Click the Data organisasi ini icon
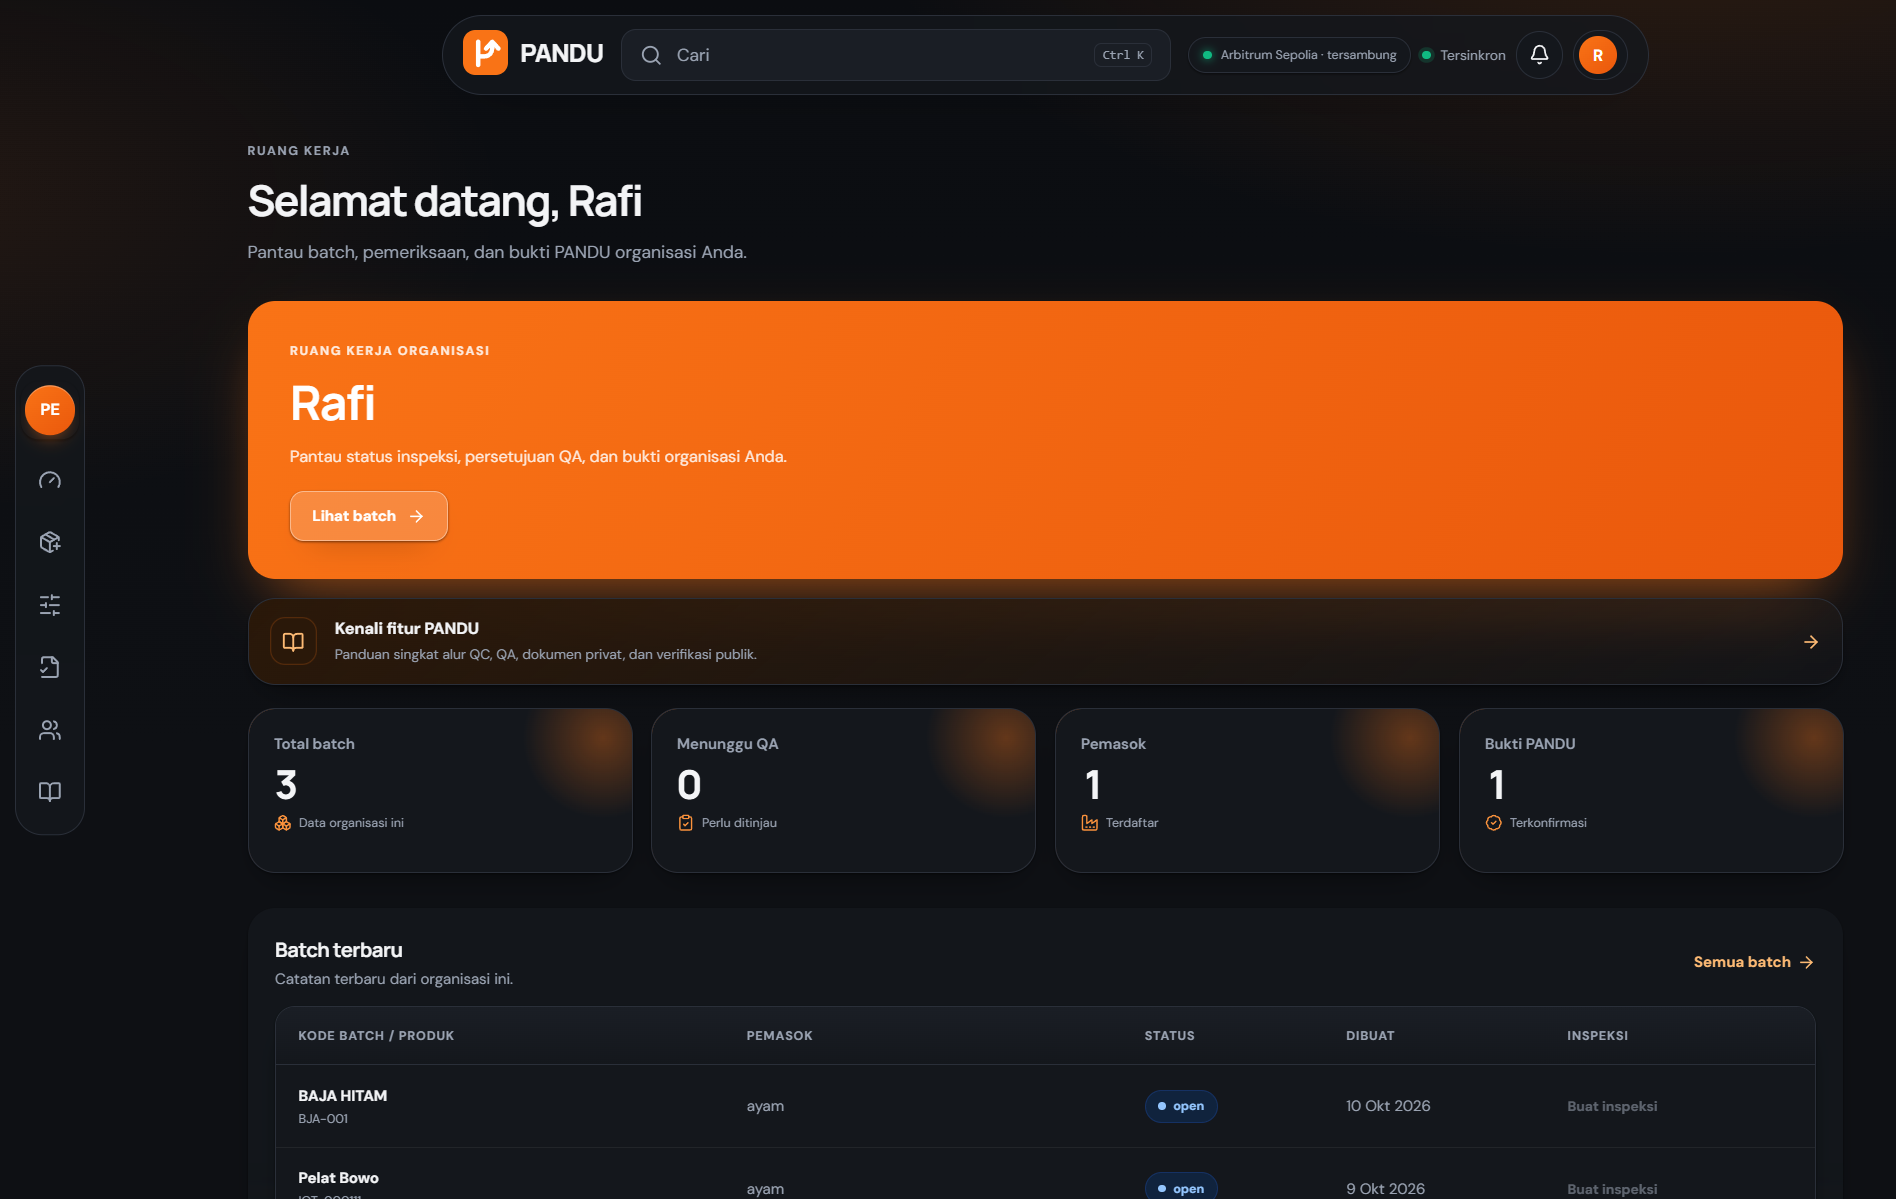Image resolution: width=1896 pixels, height=1199 pixels. pyautogui.click(x=283, y=823)
